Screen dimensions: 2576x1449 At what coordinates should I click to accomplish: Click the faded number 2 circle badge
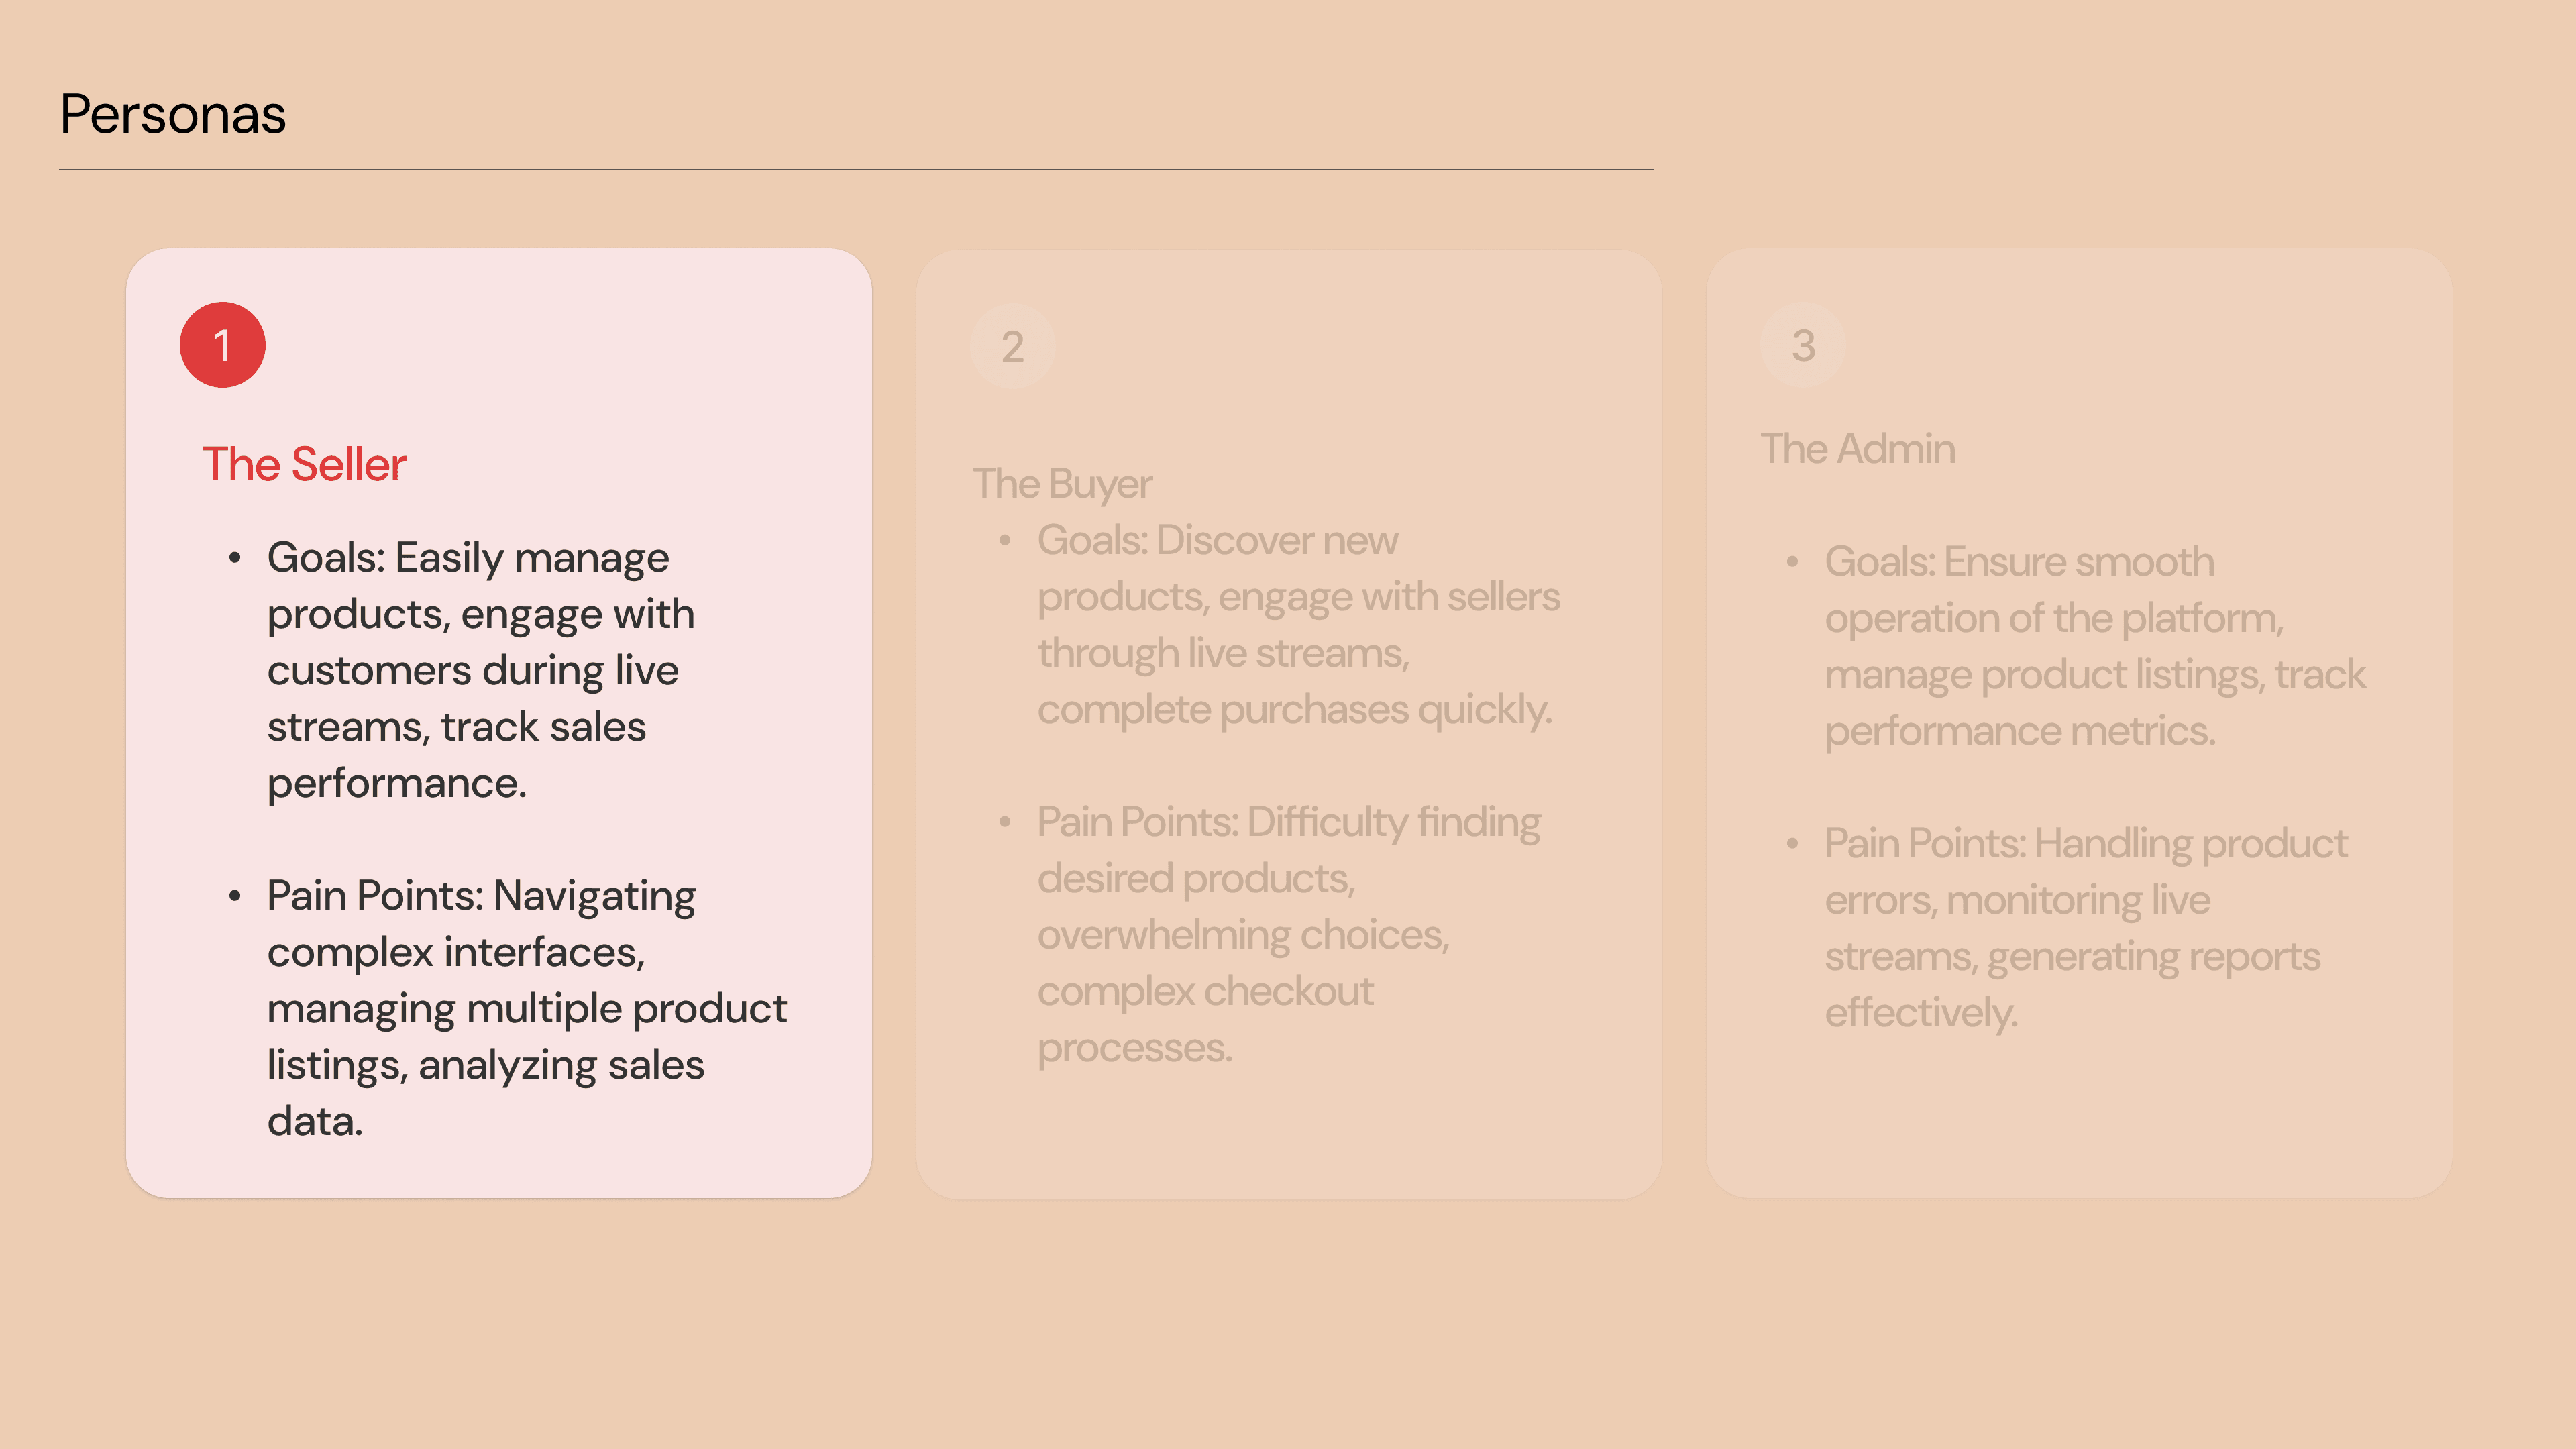(1012, 346)
